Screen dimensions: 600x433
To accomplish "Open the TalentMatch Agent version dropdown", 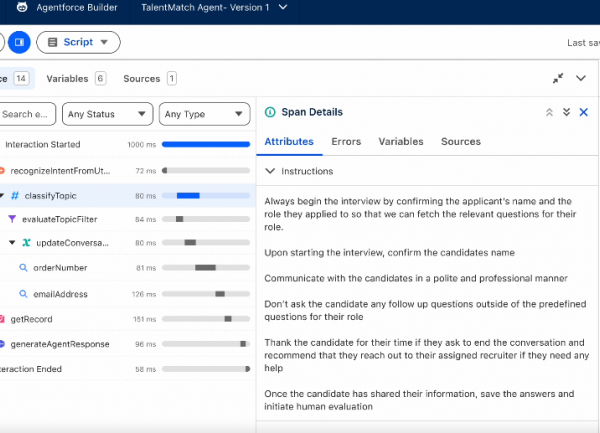I will point(283,8).
